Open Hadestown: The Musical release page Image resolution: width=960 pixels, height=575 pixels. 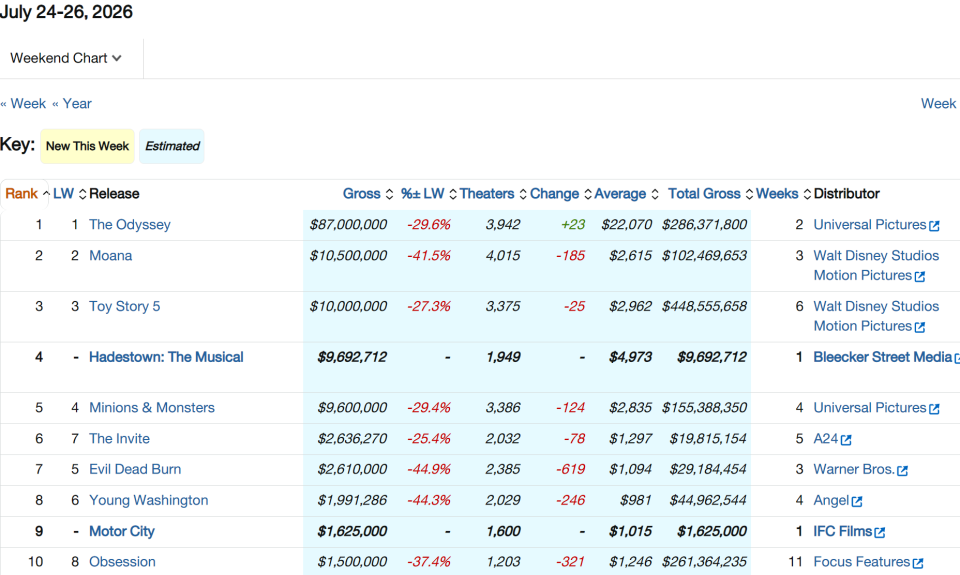point(166,357)
